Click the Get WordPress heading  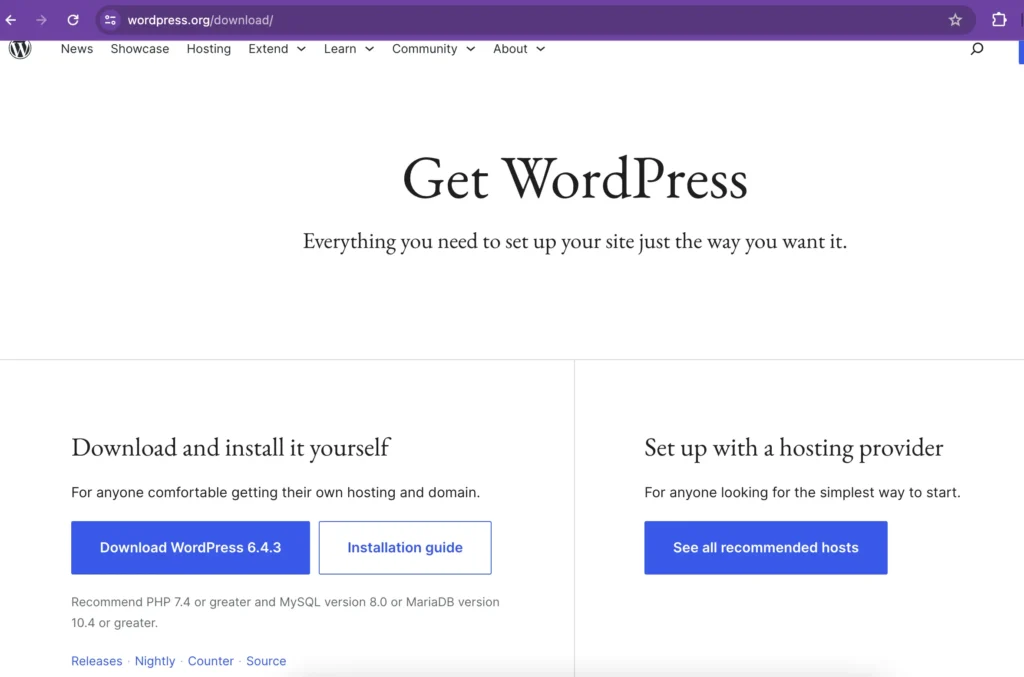click(575, 178)
